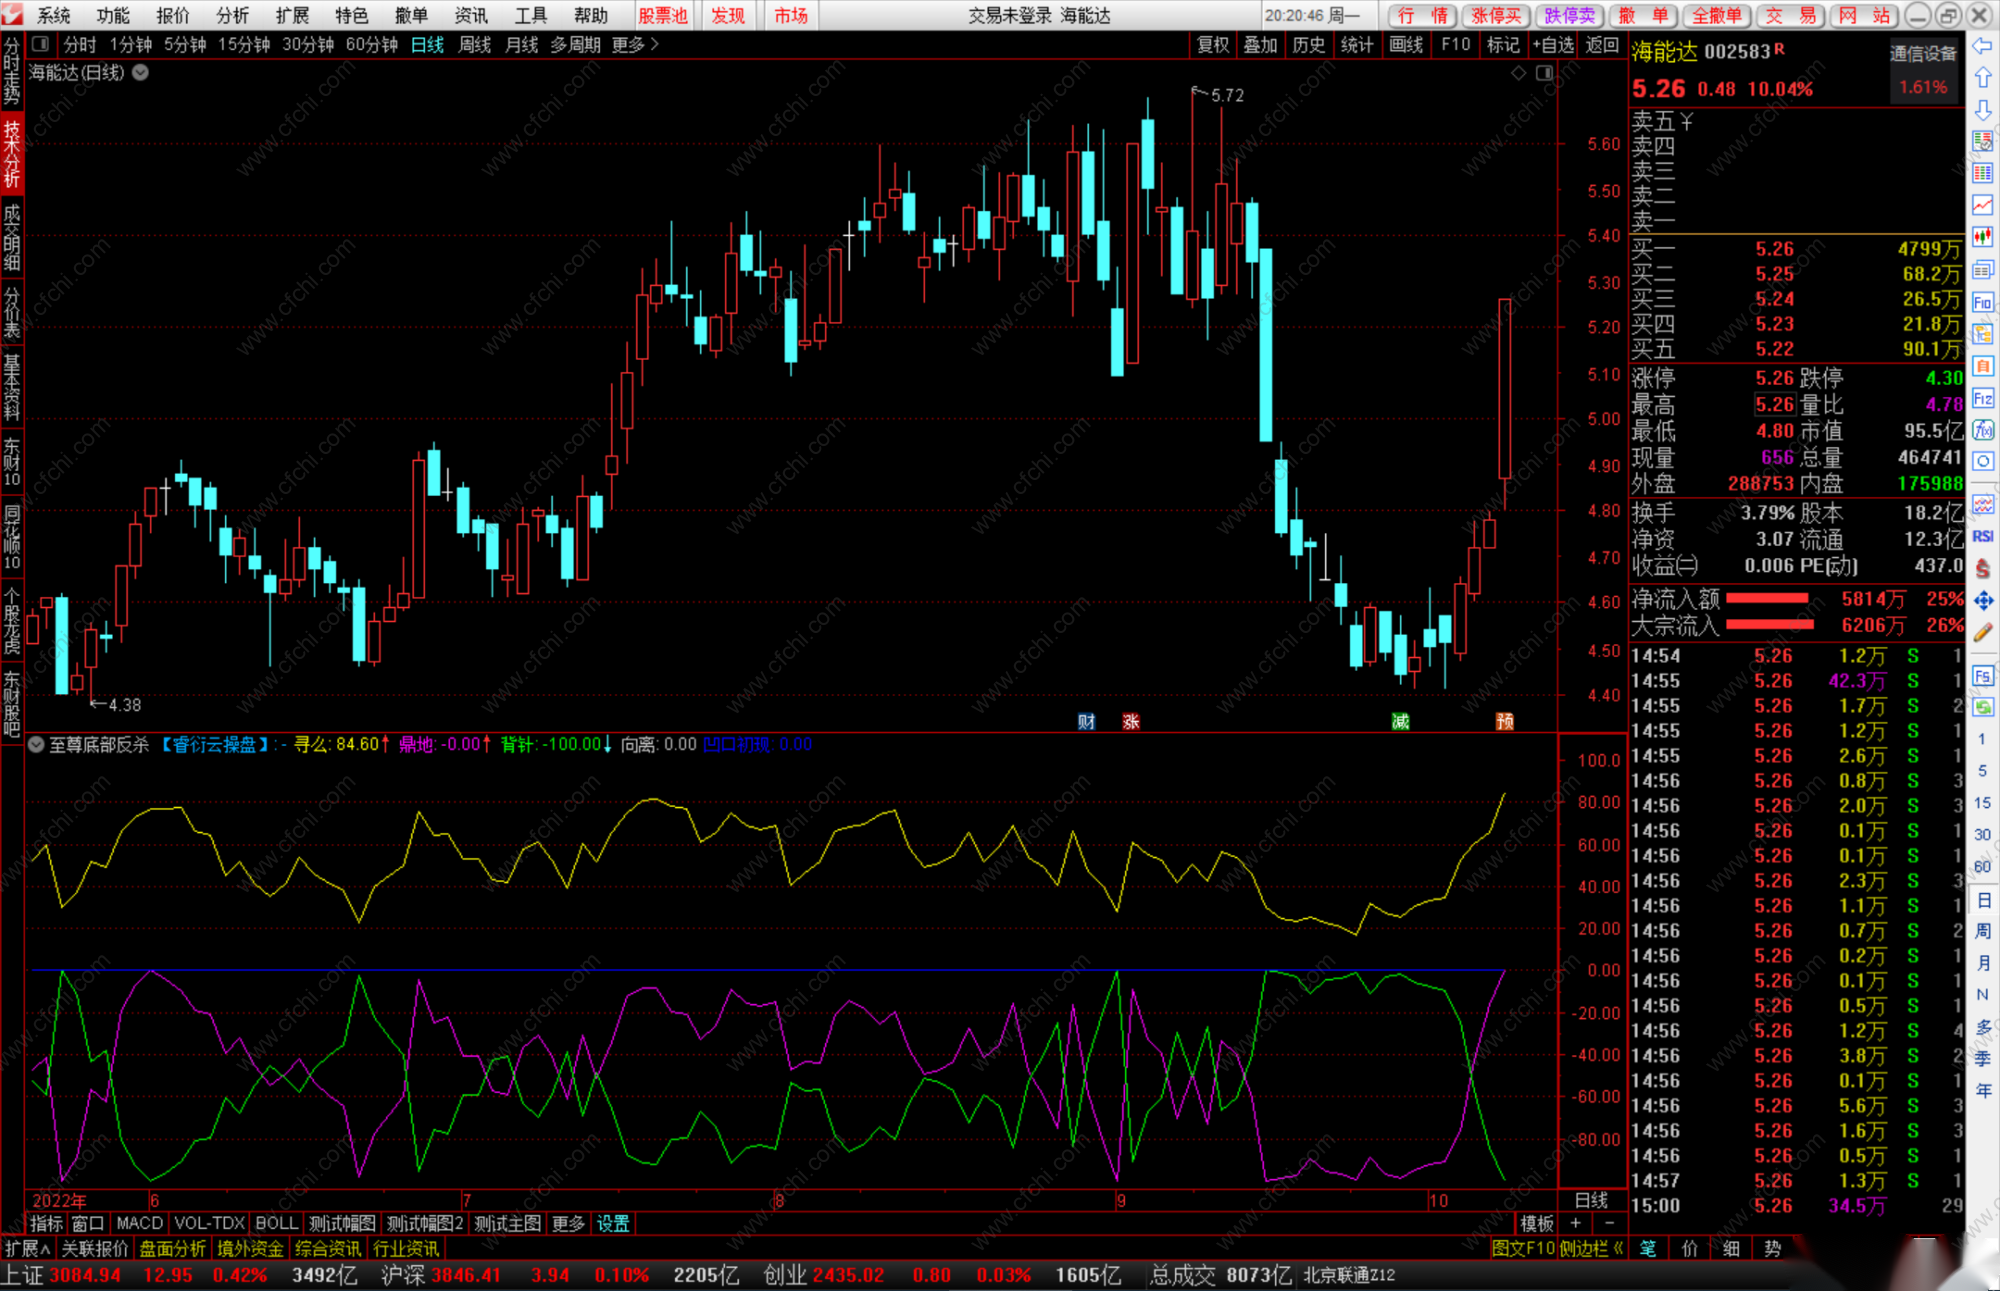Image resolution: width=2000 pixels, height=1291 pixels.
Task: Select the pencil drawing tool icon
Action: pyautogui.click(x=1983, y=633)
